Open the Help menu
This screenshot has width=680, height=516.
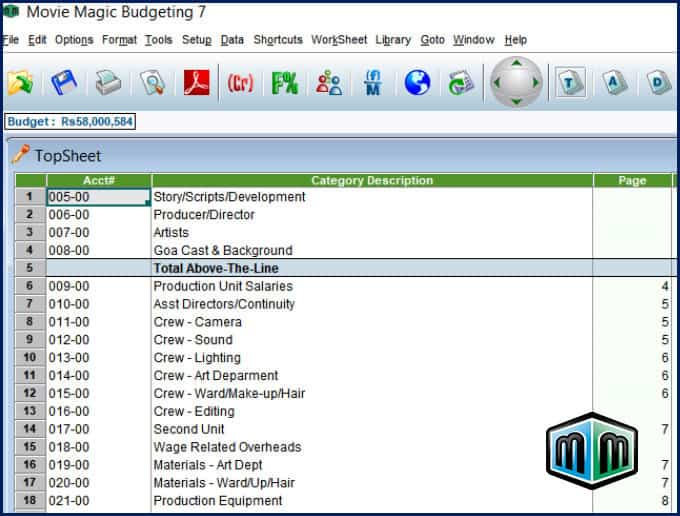(516, 40)
